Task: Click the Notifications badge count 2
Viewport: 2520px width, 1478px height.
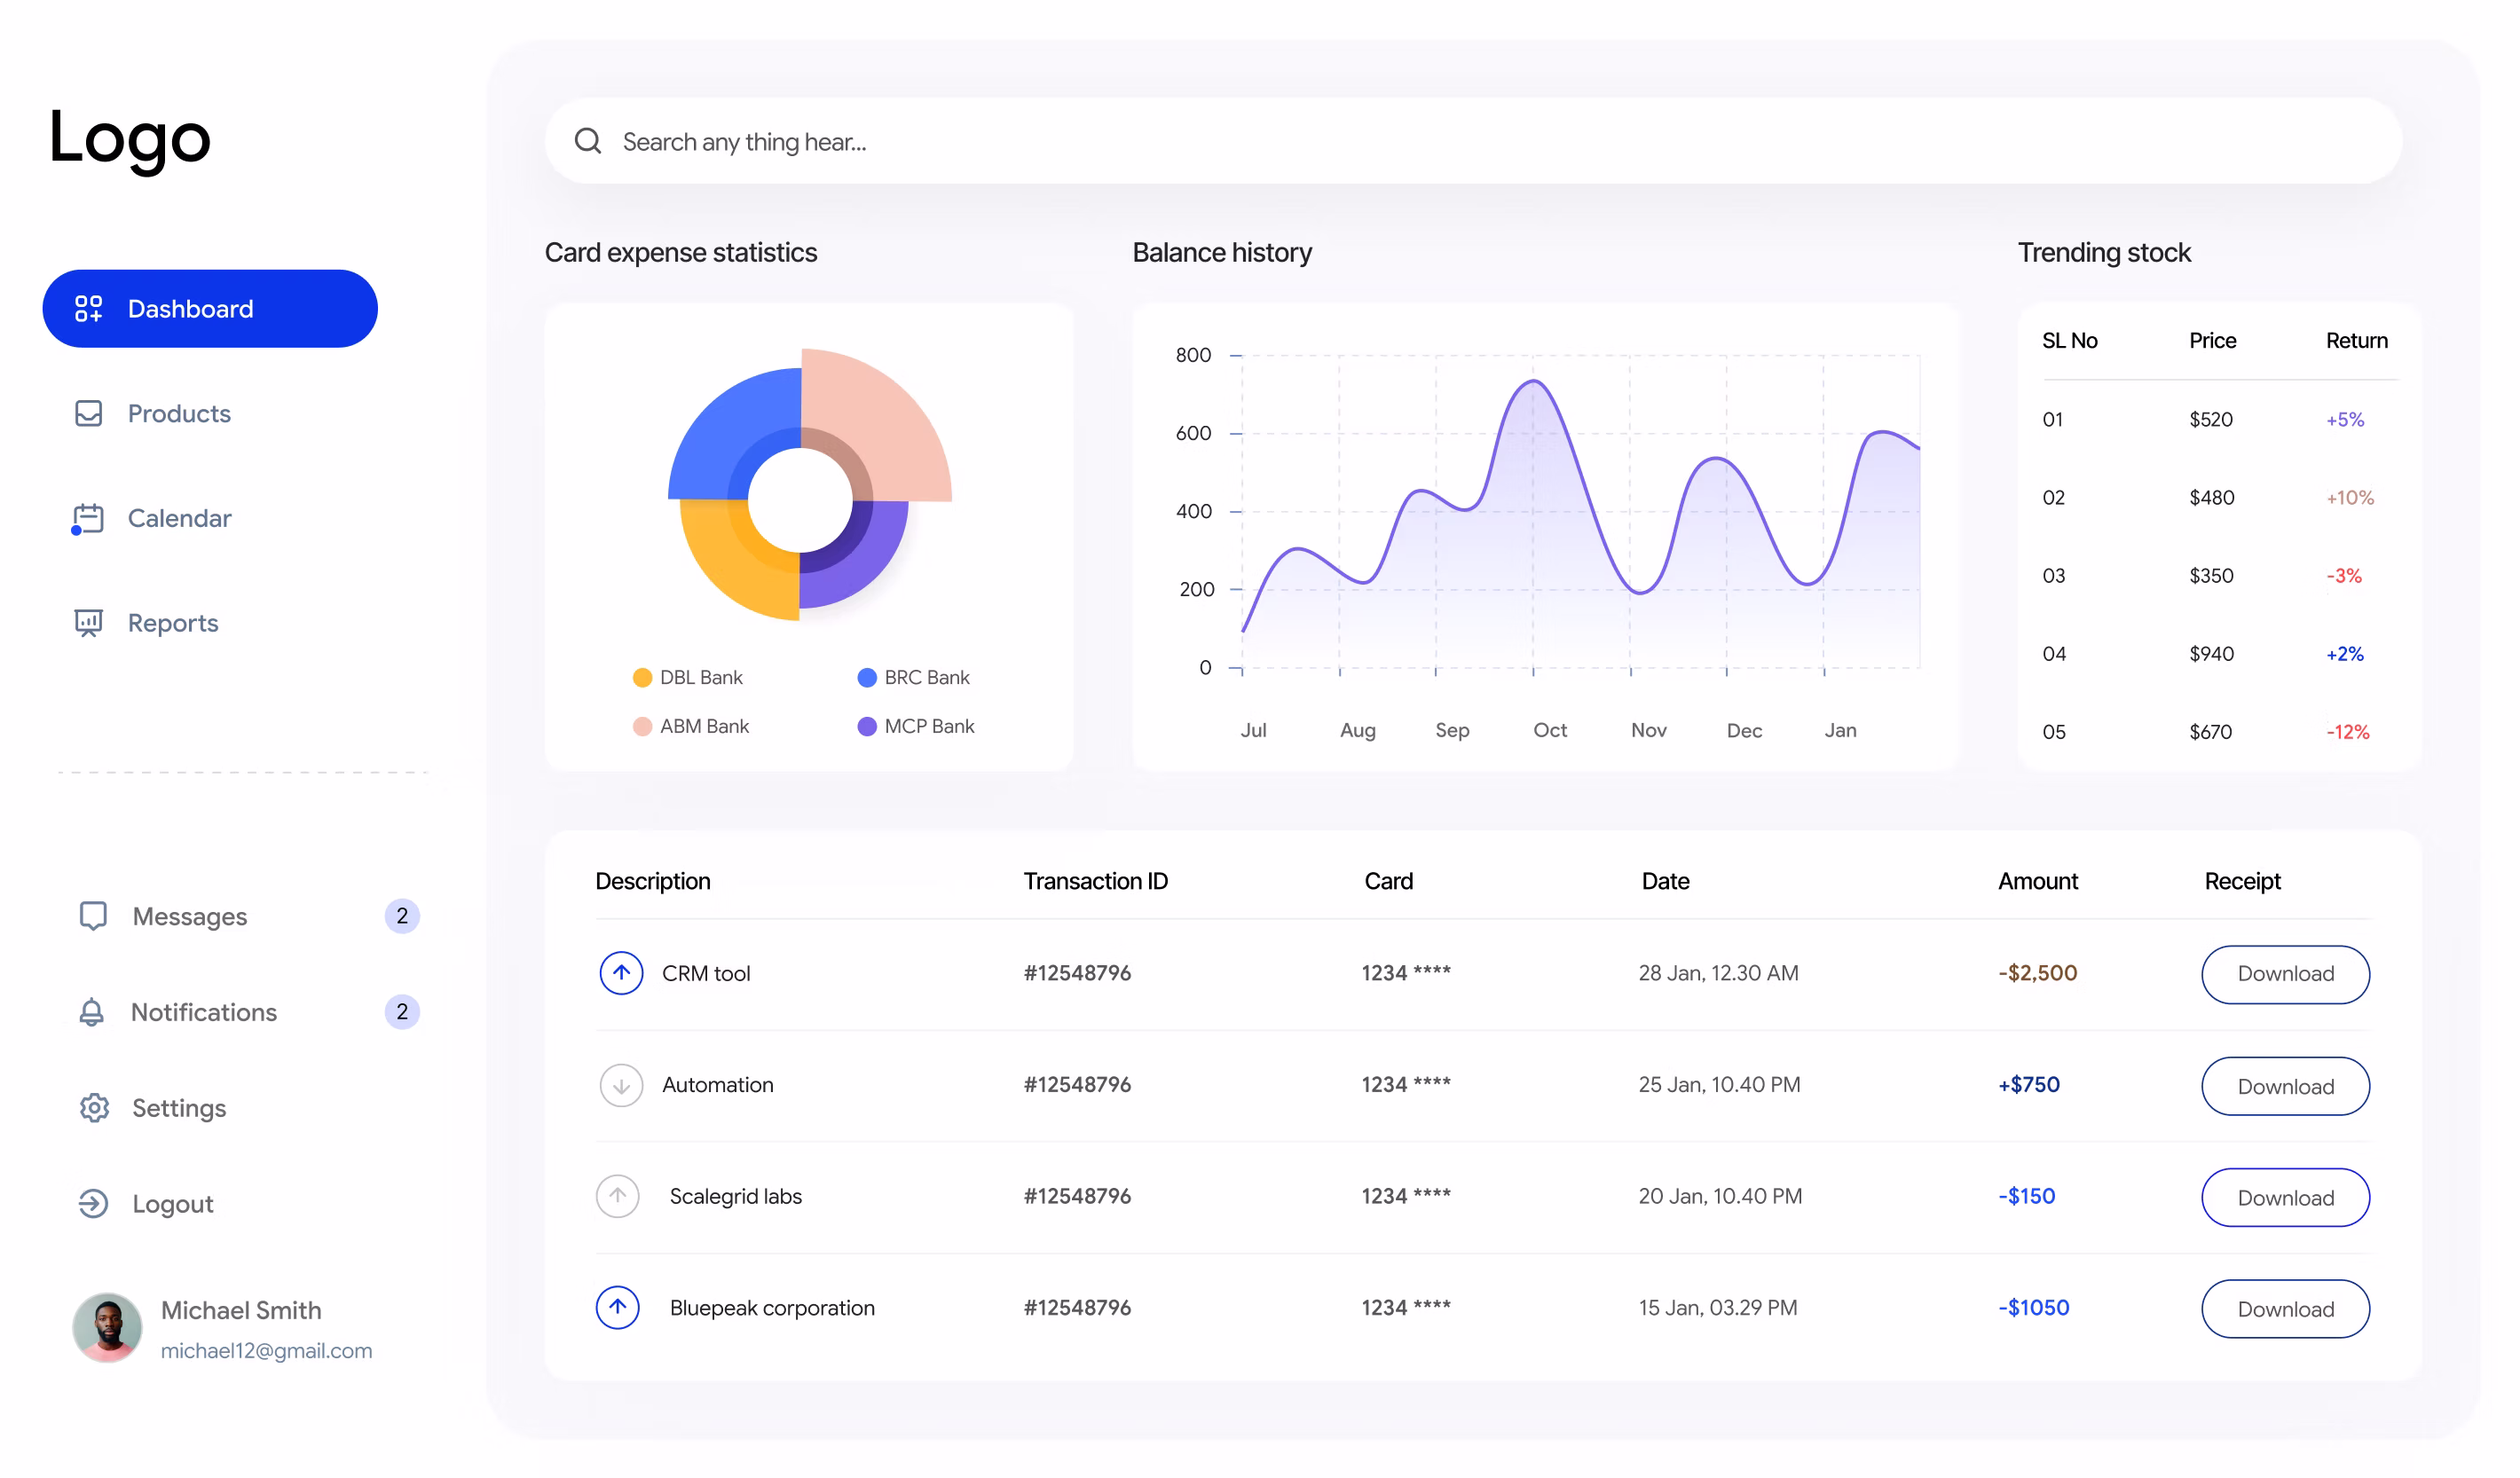Action: tap(402, 1012)
